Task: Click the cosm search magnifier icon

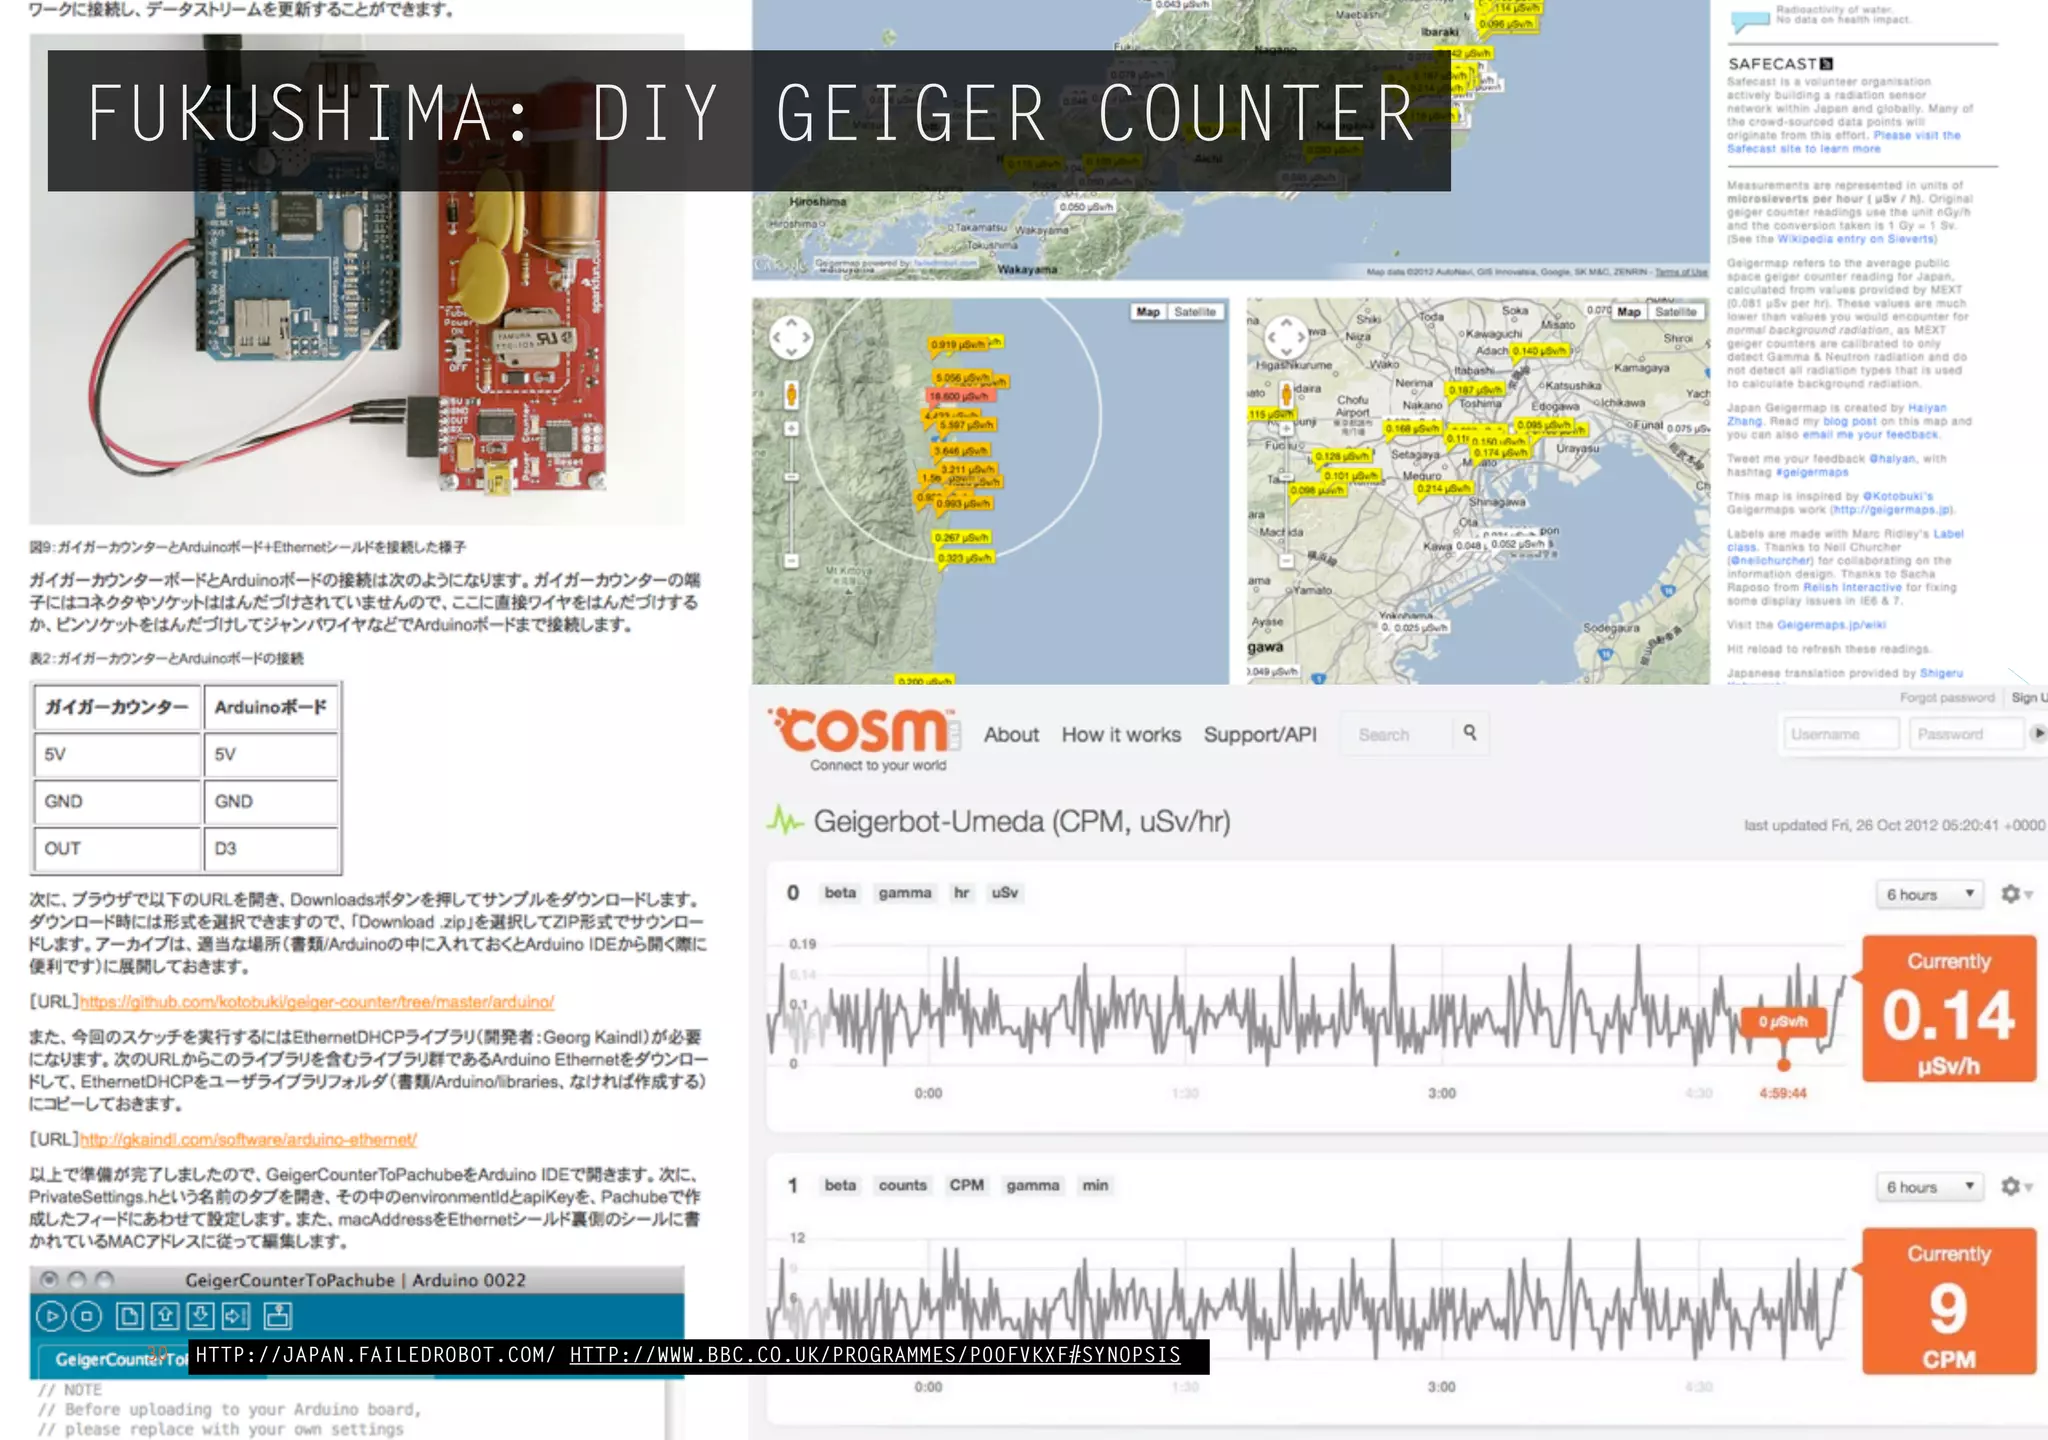Action: click(1469, 732)
